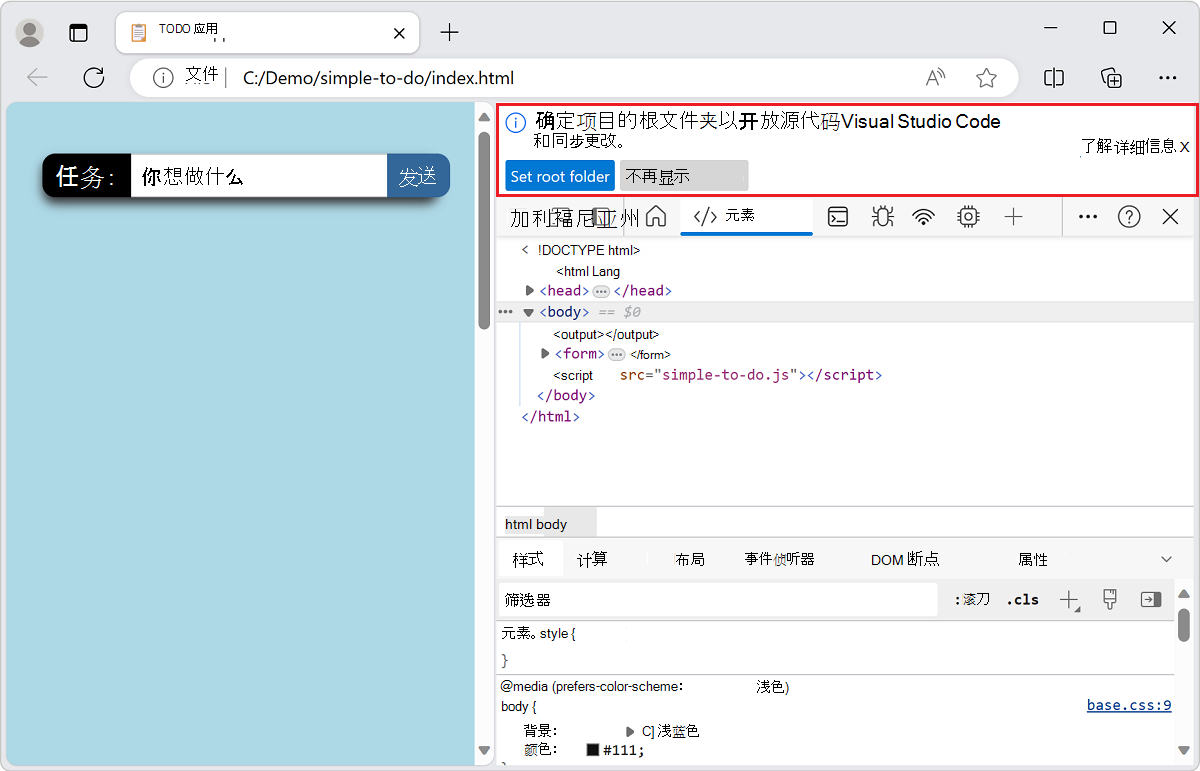
Task: Add more tools using the plus icon
Action: point(1013,216)
